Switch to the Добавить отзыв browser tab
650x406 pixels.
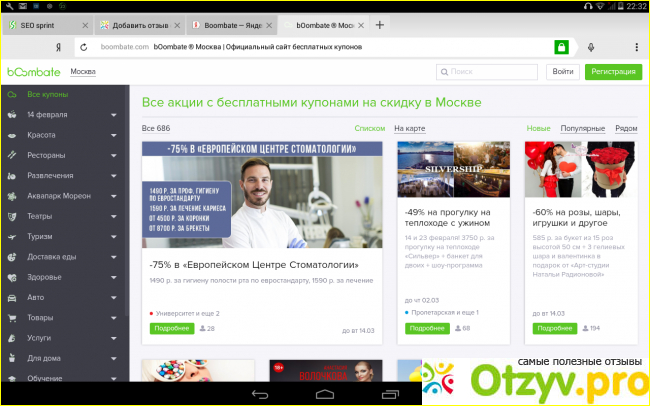pos(133,24)
